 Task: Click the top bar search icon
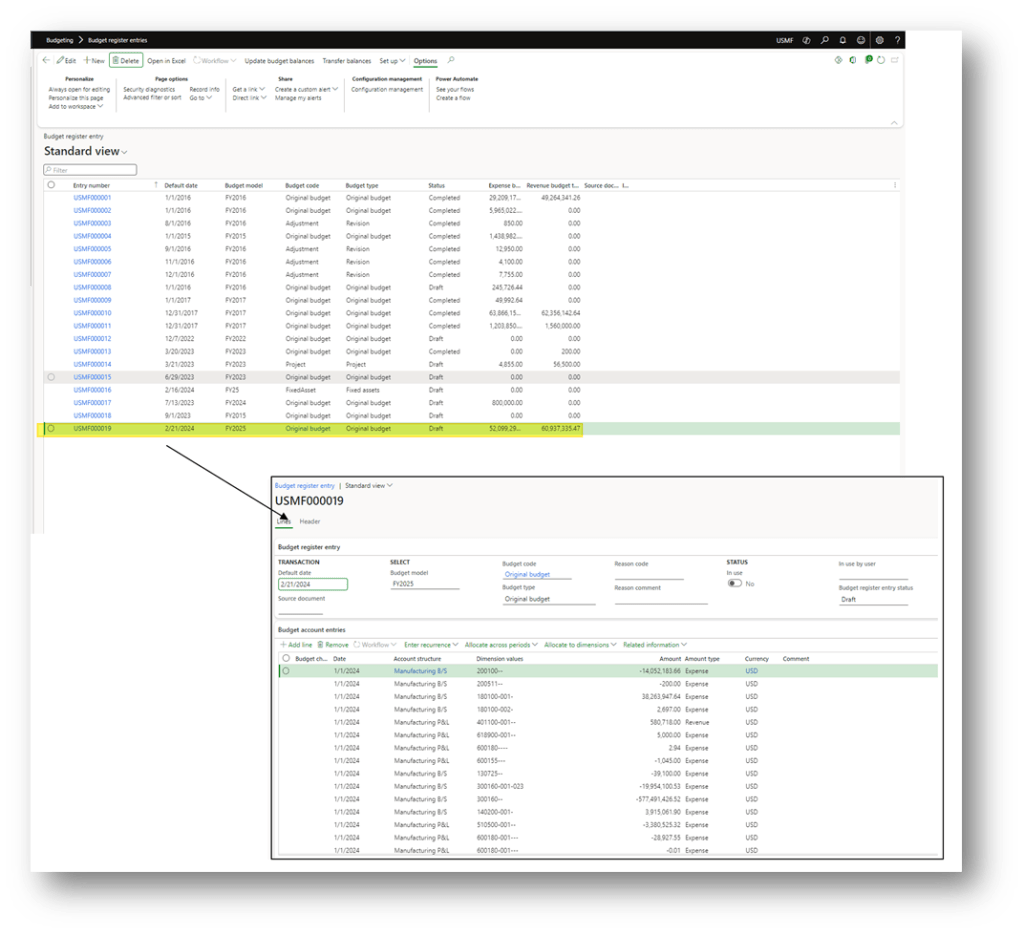[x=824, y=41]
